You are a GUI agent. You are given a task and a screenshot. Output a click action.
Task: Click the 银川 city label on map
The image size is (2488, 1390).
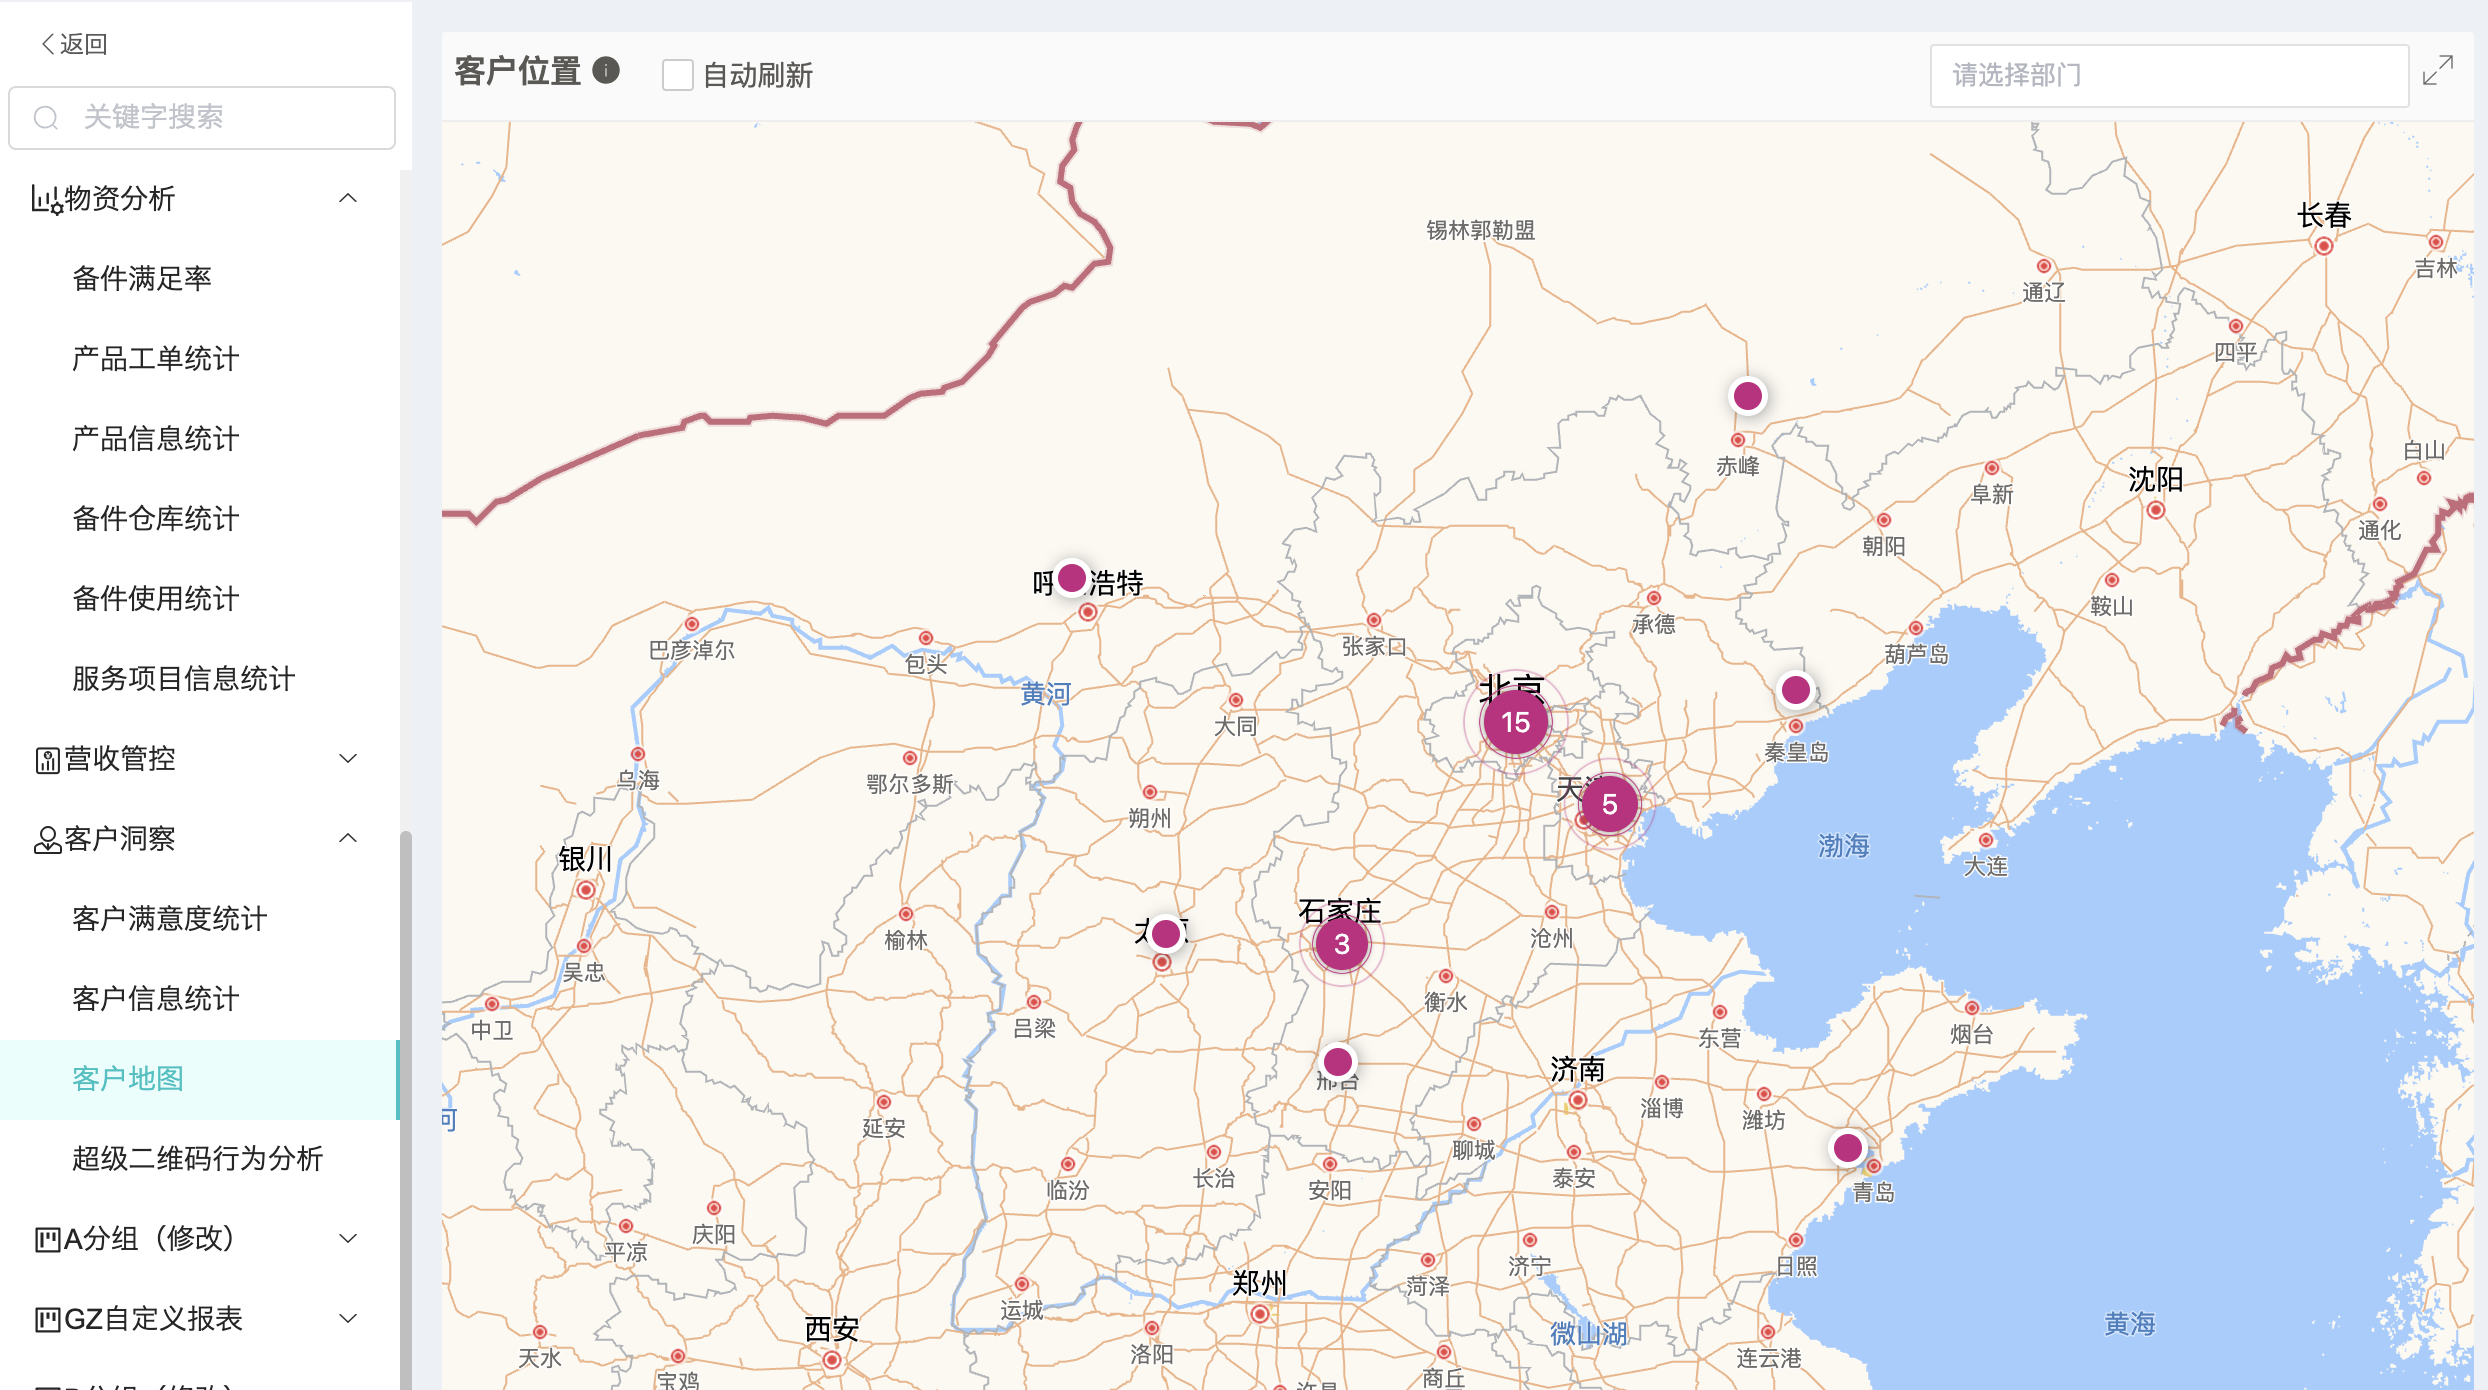click(x=585, y=859)
